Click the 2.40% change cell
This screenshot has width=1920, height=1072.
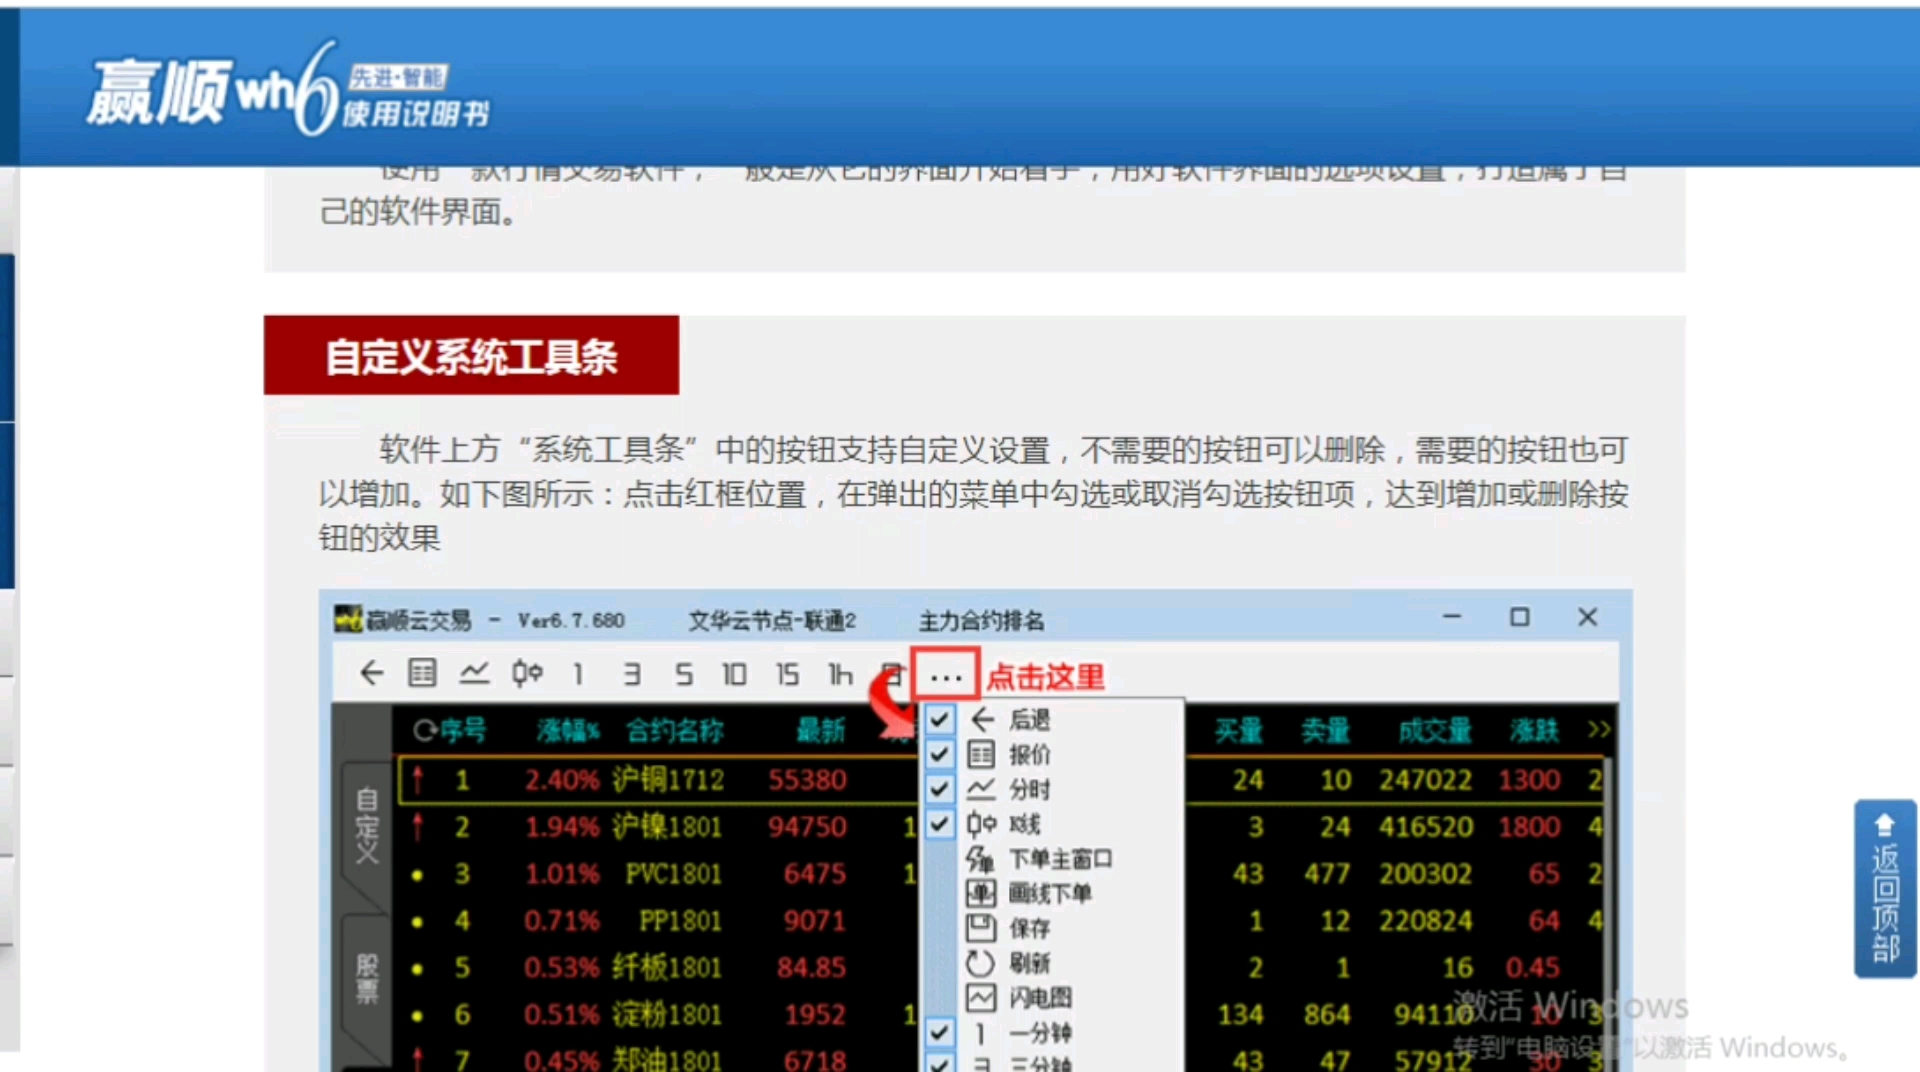click(x=562, y=780)
